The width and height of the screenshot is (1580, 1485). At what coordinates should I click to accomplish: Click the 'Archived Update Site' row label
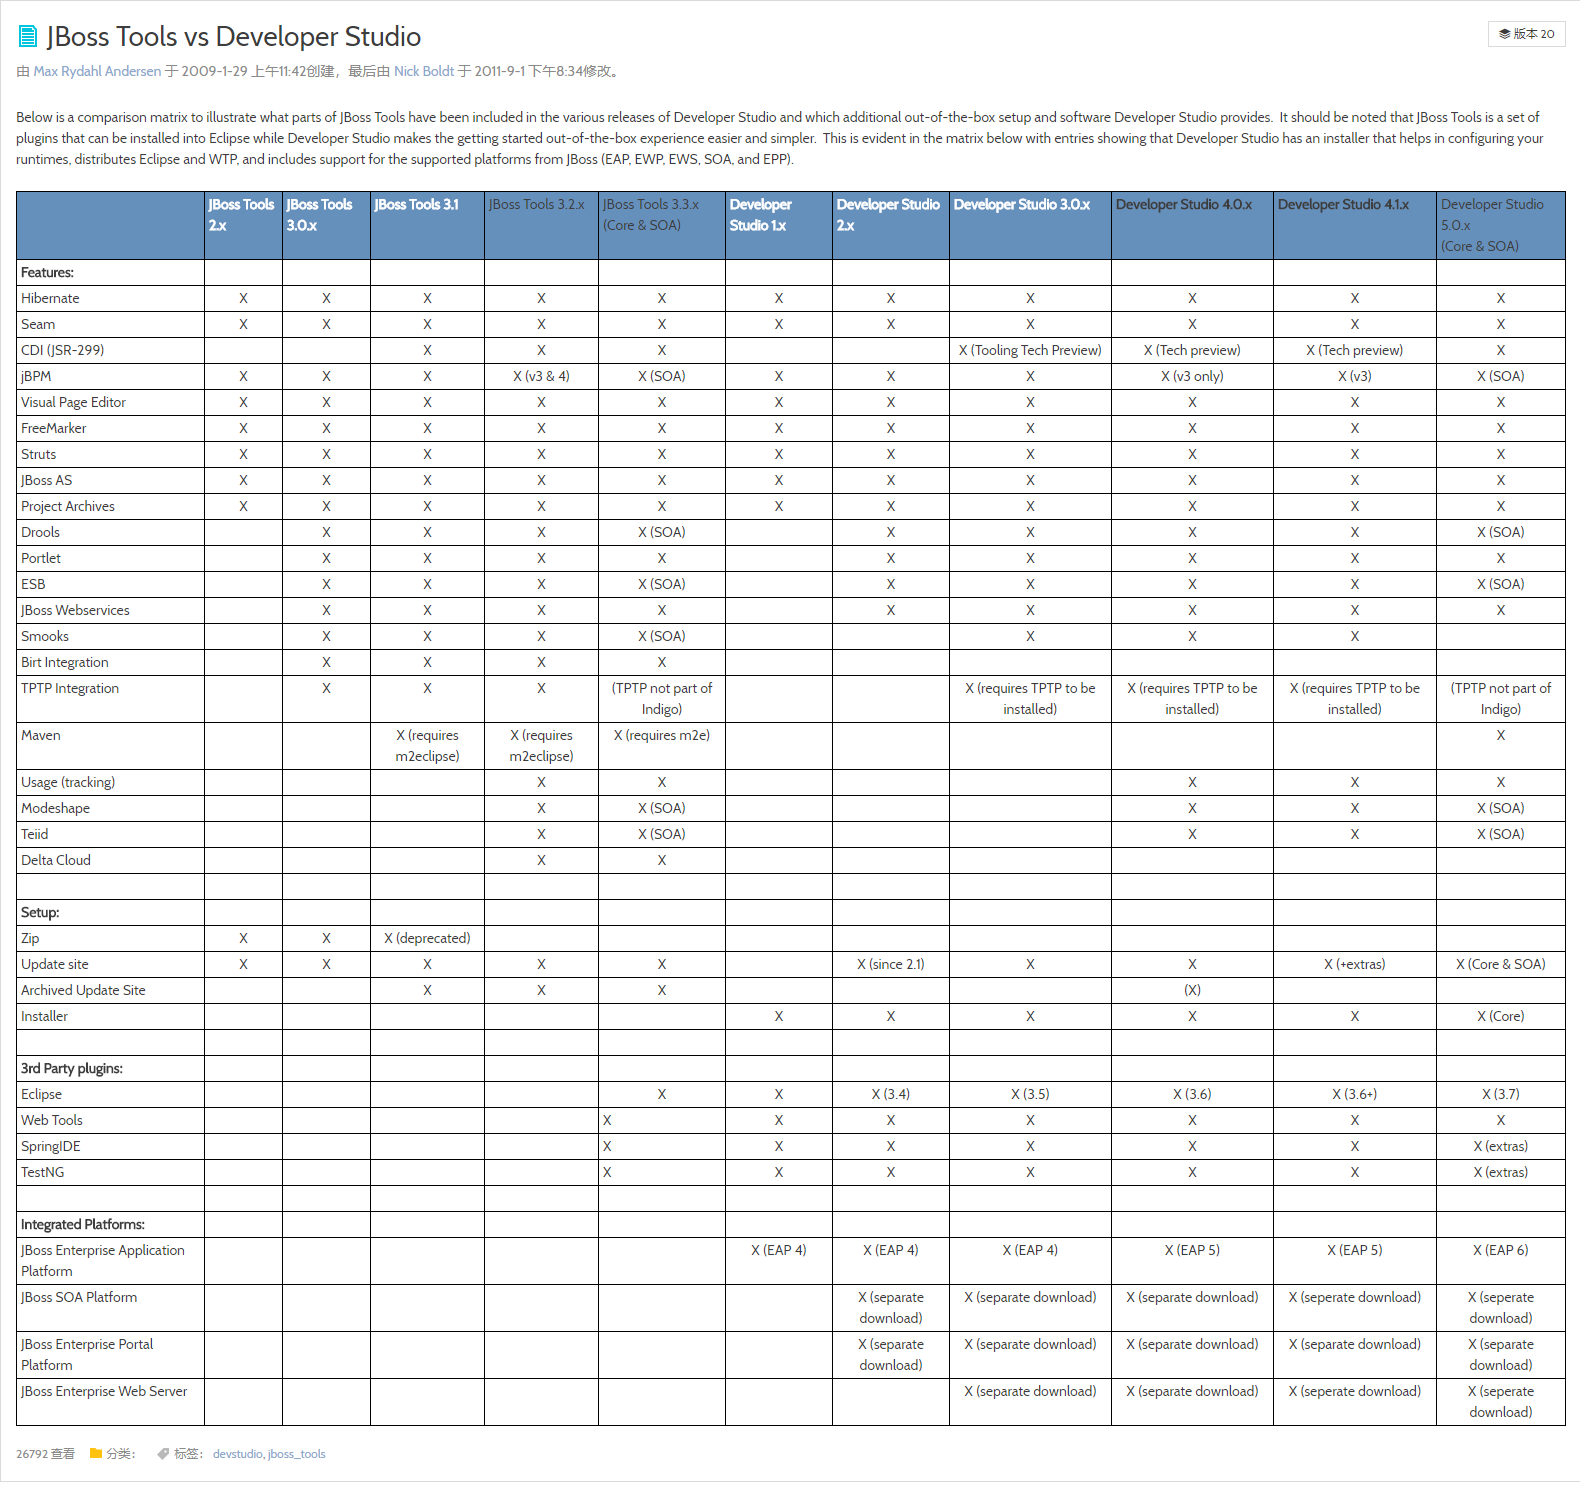[83, 990]
